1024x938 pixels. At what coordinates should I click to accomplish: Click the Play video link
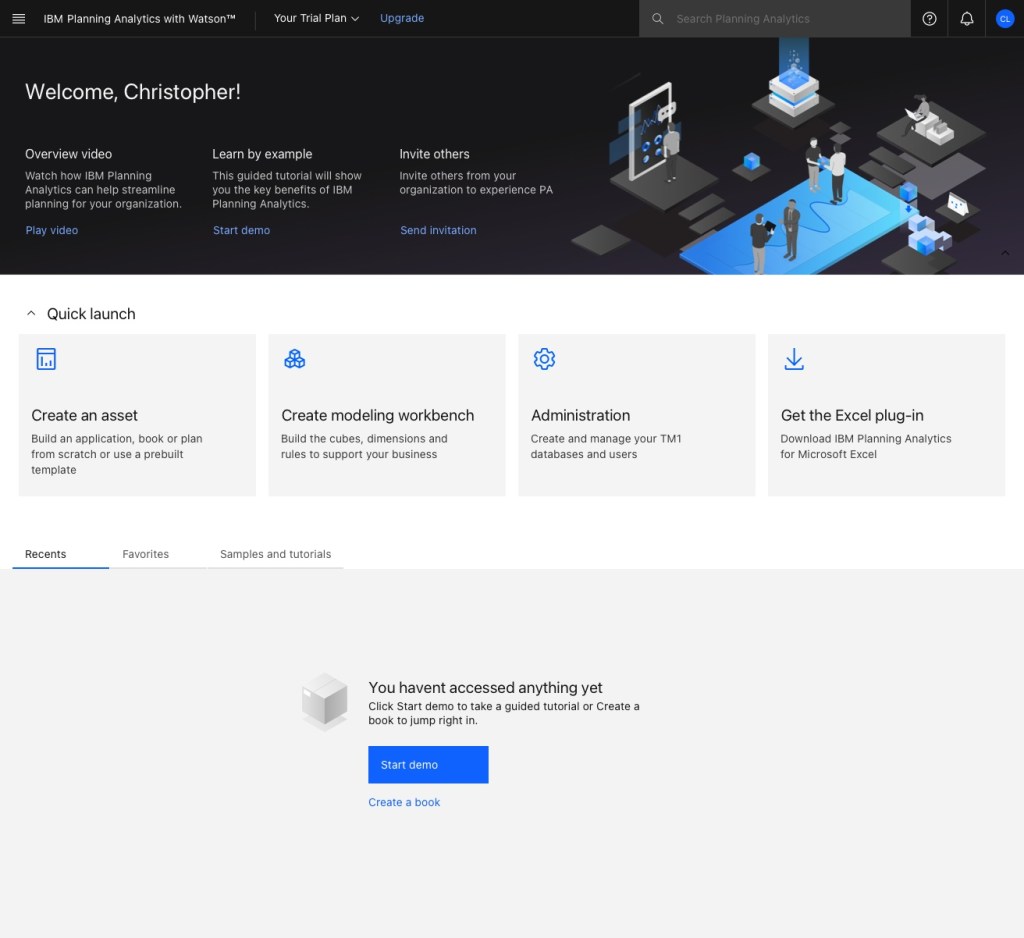(52, 230)
